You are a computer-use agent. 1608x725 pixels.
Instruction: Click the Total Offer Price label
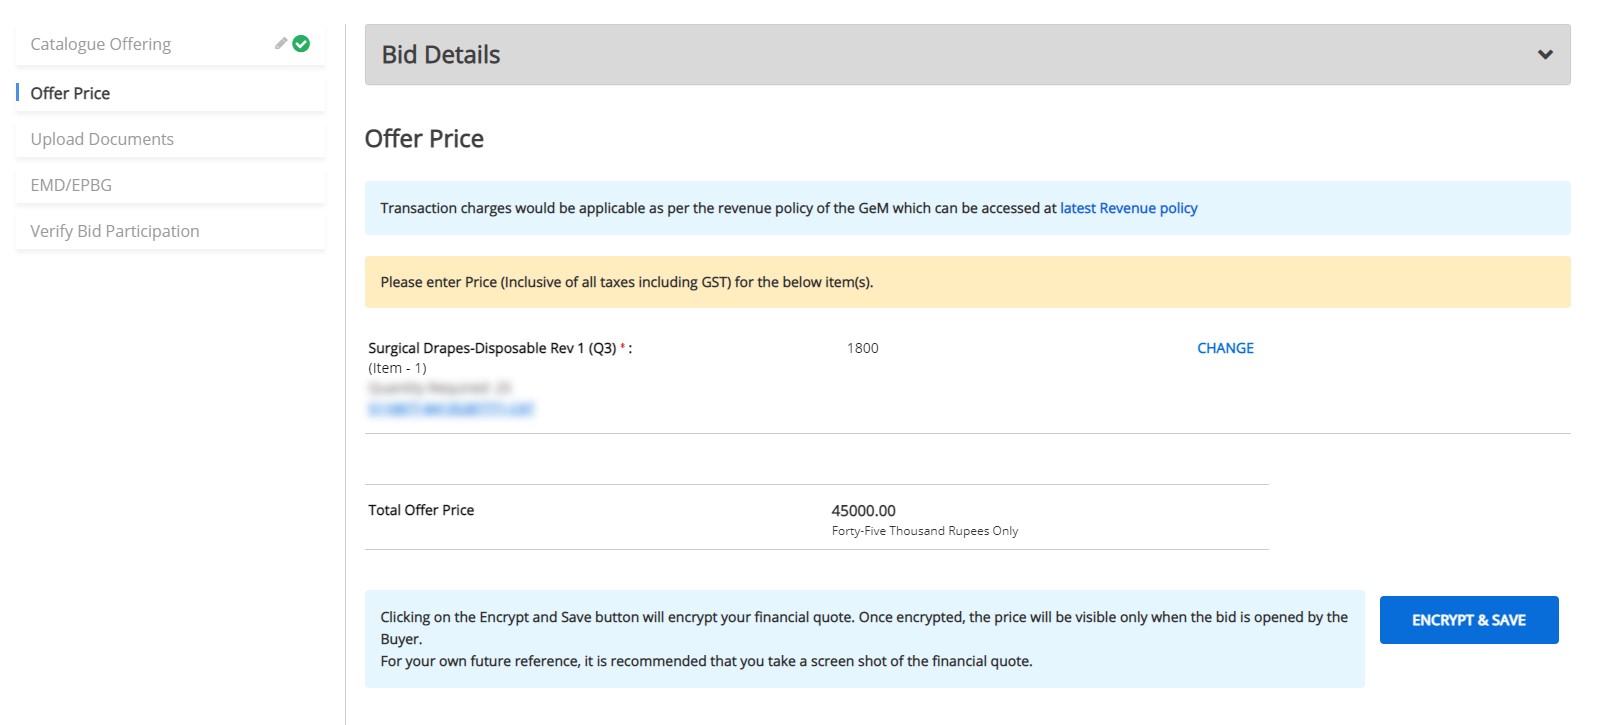click(421, 510)
